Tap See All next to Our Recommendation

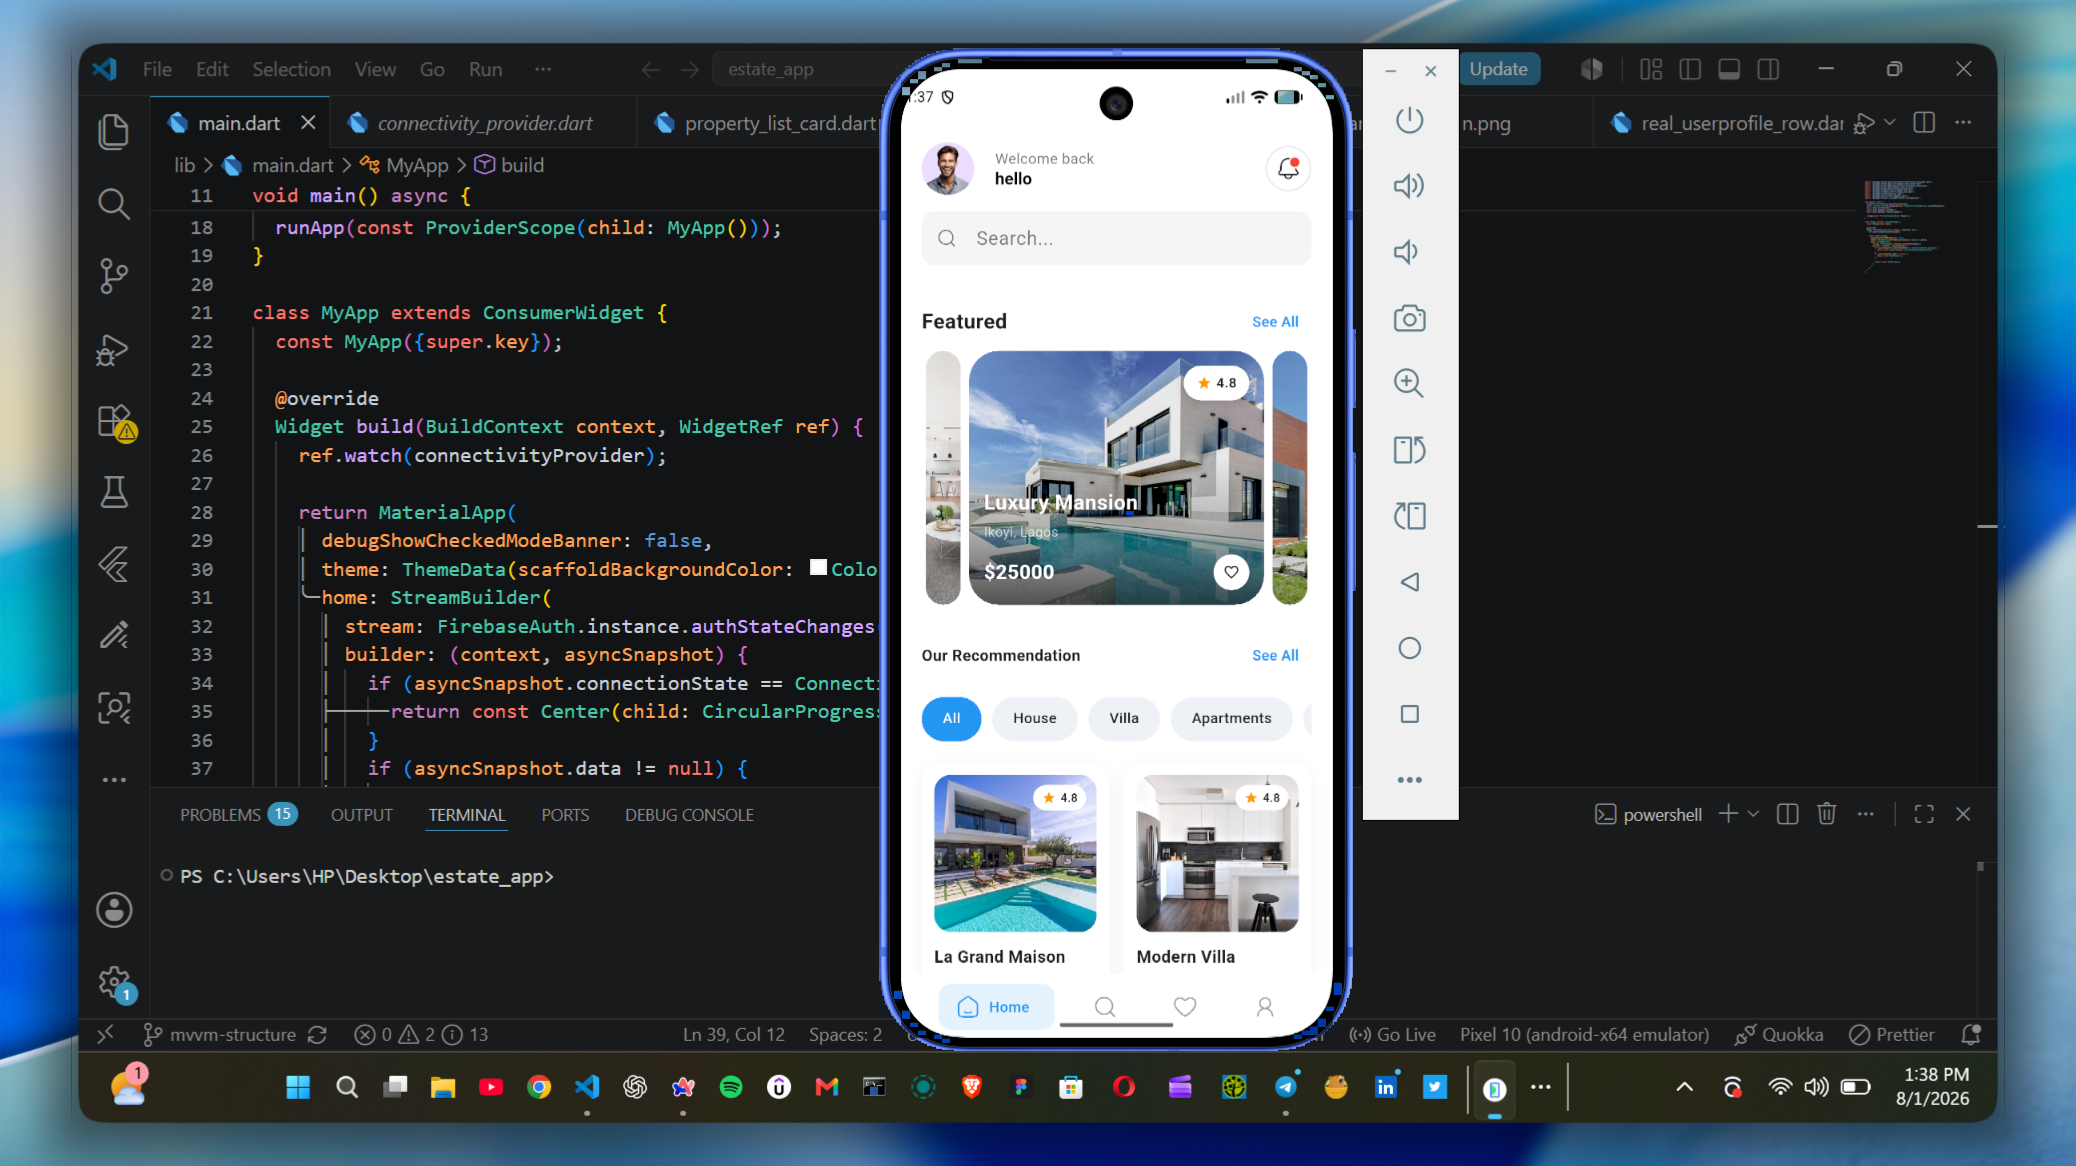[1275, 655]
